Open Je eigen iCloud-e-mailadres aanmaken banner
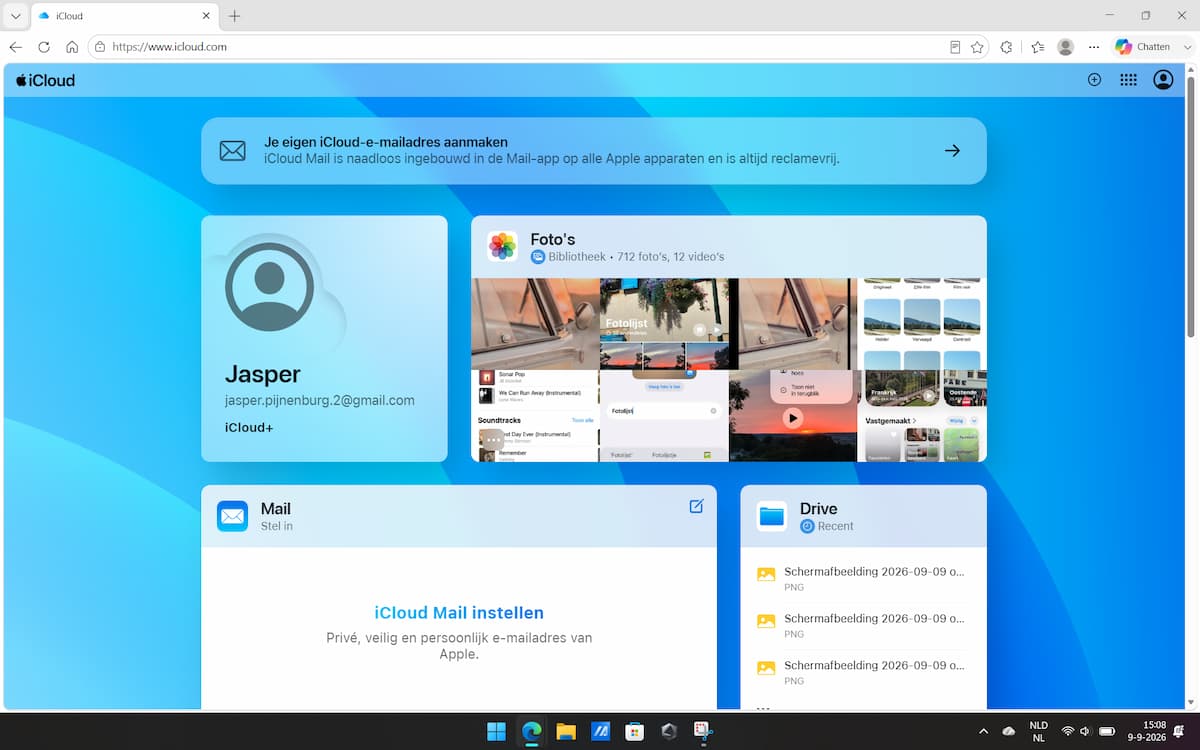Screen dimensions: 1200x750 pos(594,151)
